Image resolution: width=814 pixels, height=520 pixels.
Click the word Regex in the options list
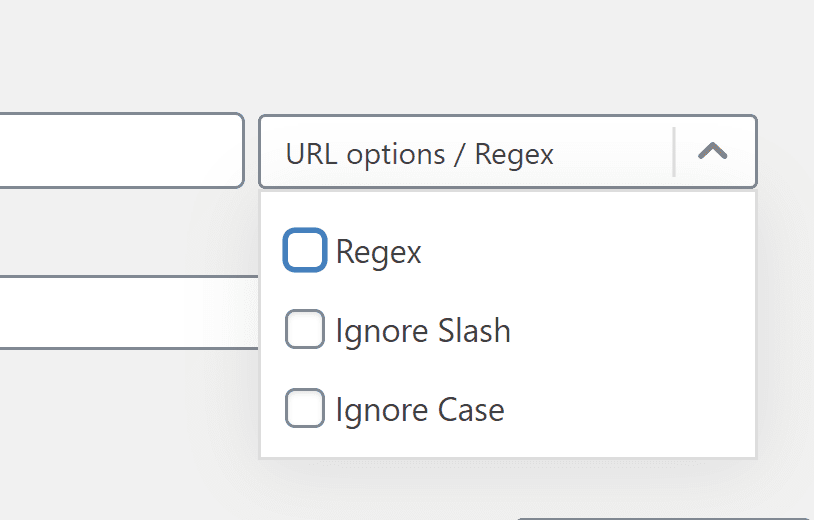378,252
